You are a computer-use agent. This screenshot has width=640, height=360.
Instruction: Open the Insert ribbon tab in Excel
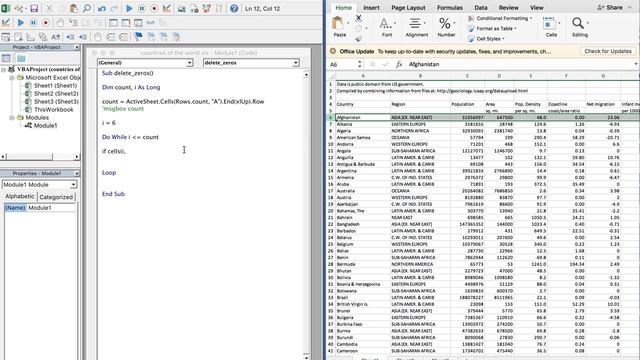(x=371, y=7)
